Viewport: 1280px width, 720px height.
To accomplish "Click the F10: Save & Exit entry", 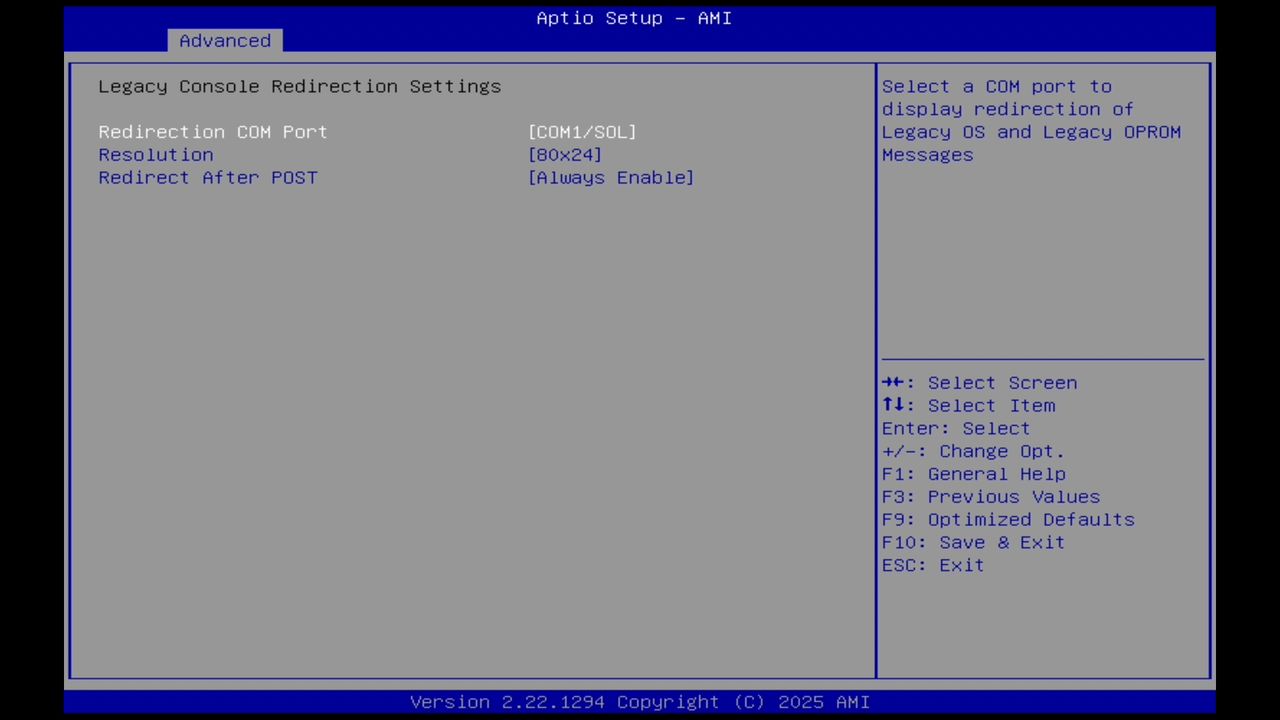I will [972, 542].
